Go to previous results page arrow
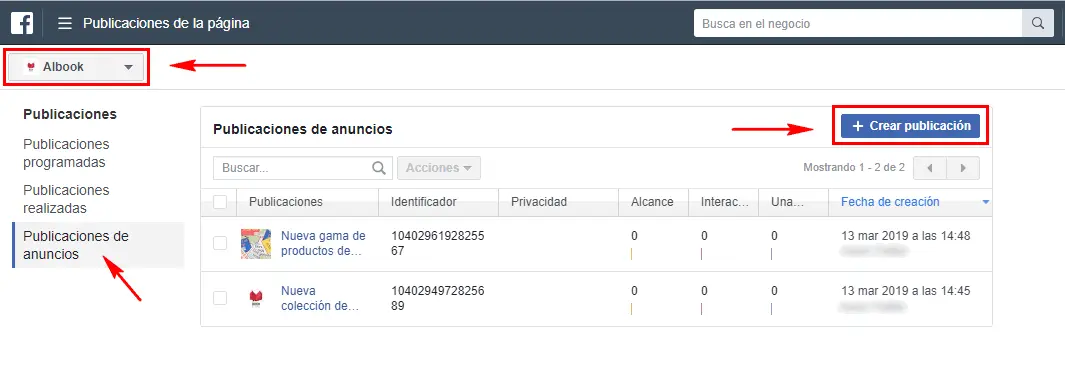 [930, 168]
